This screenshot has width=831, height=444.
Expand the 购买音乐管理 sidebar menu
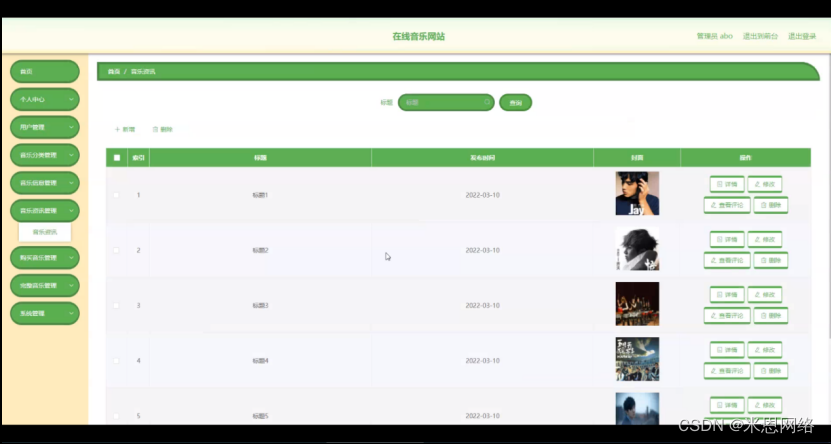[45, 257]
